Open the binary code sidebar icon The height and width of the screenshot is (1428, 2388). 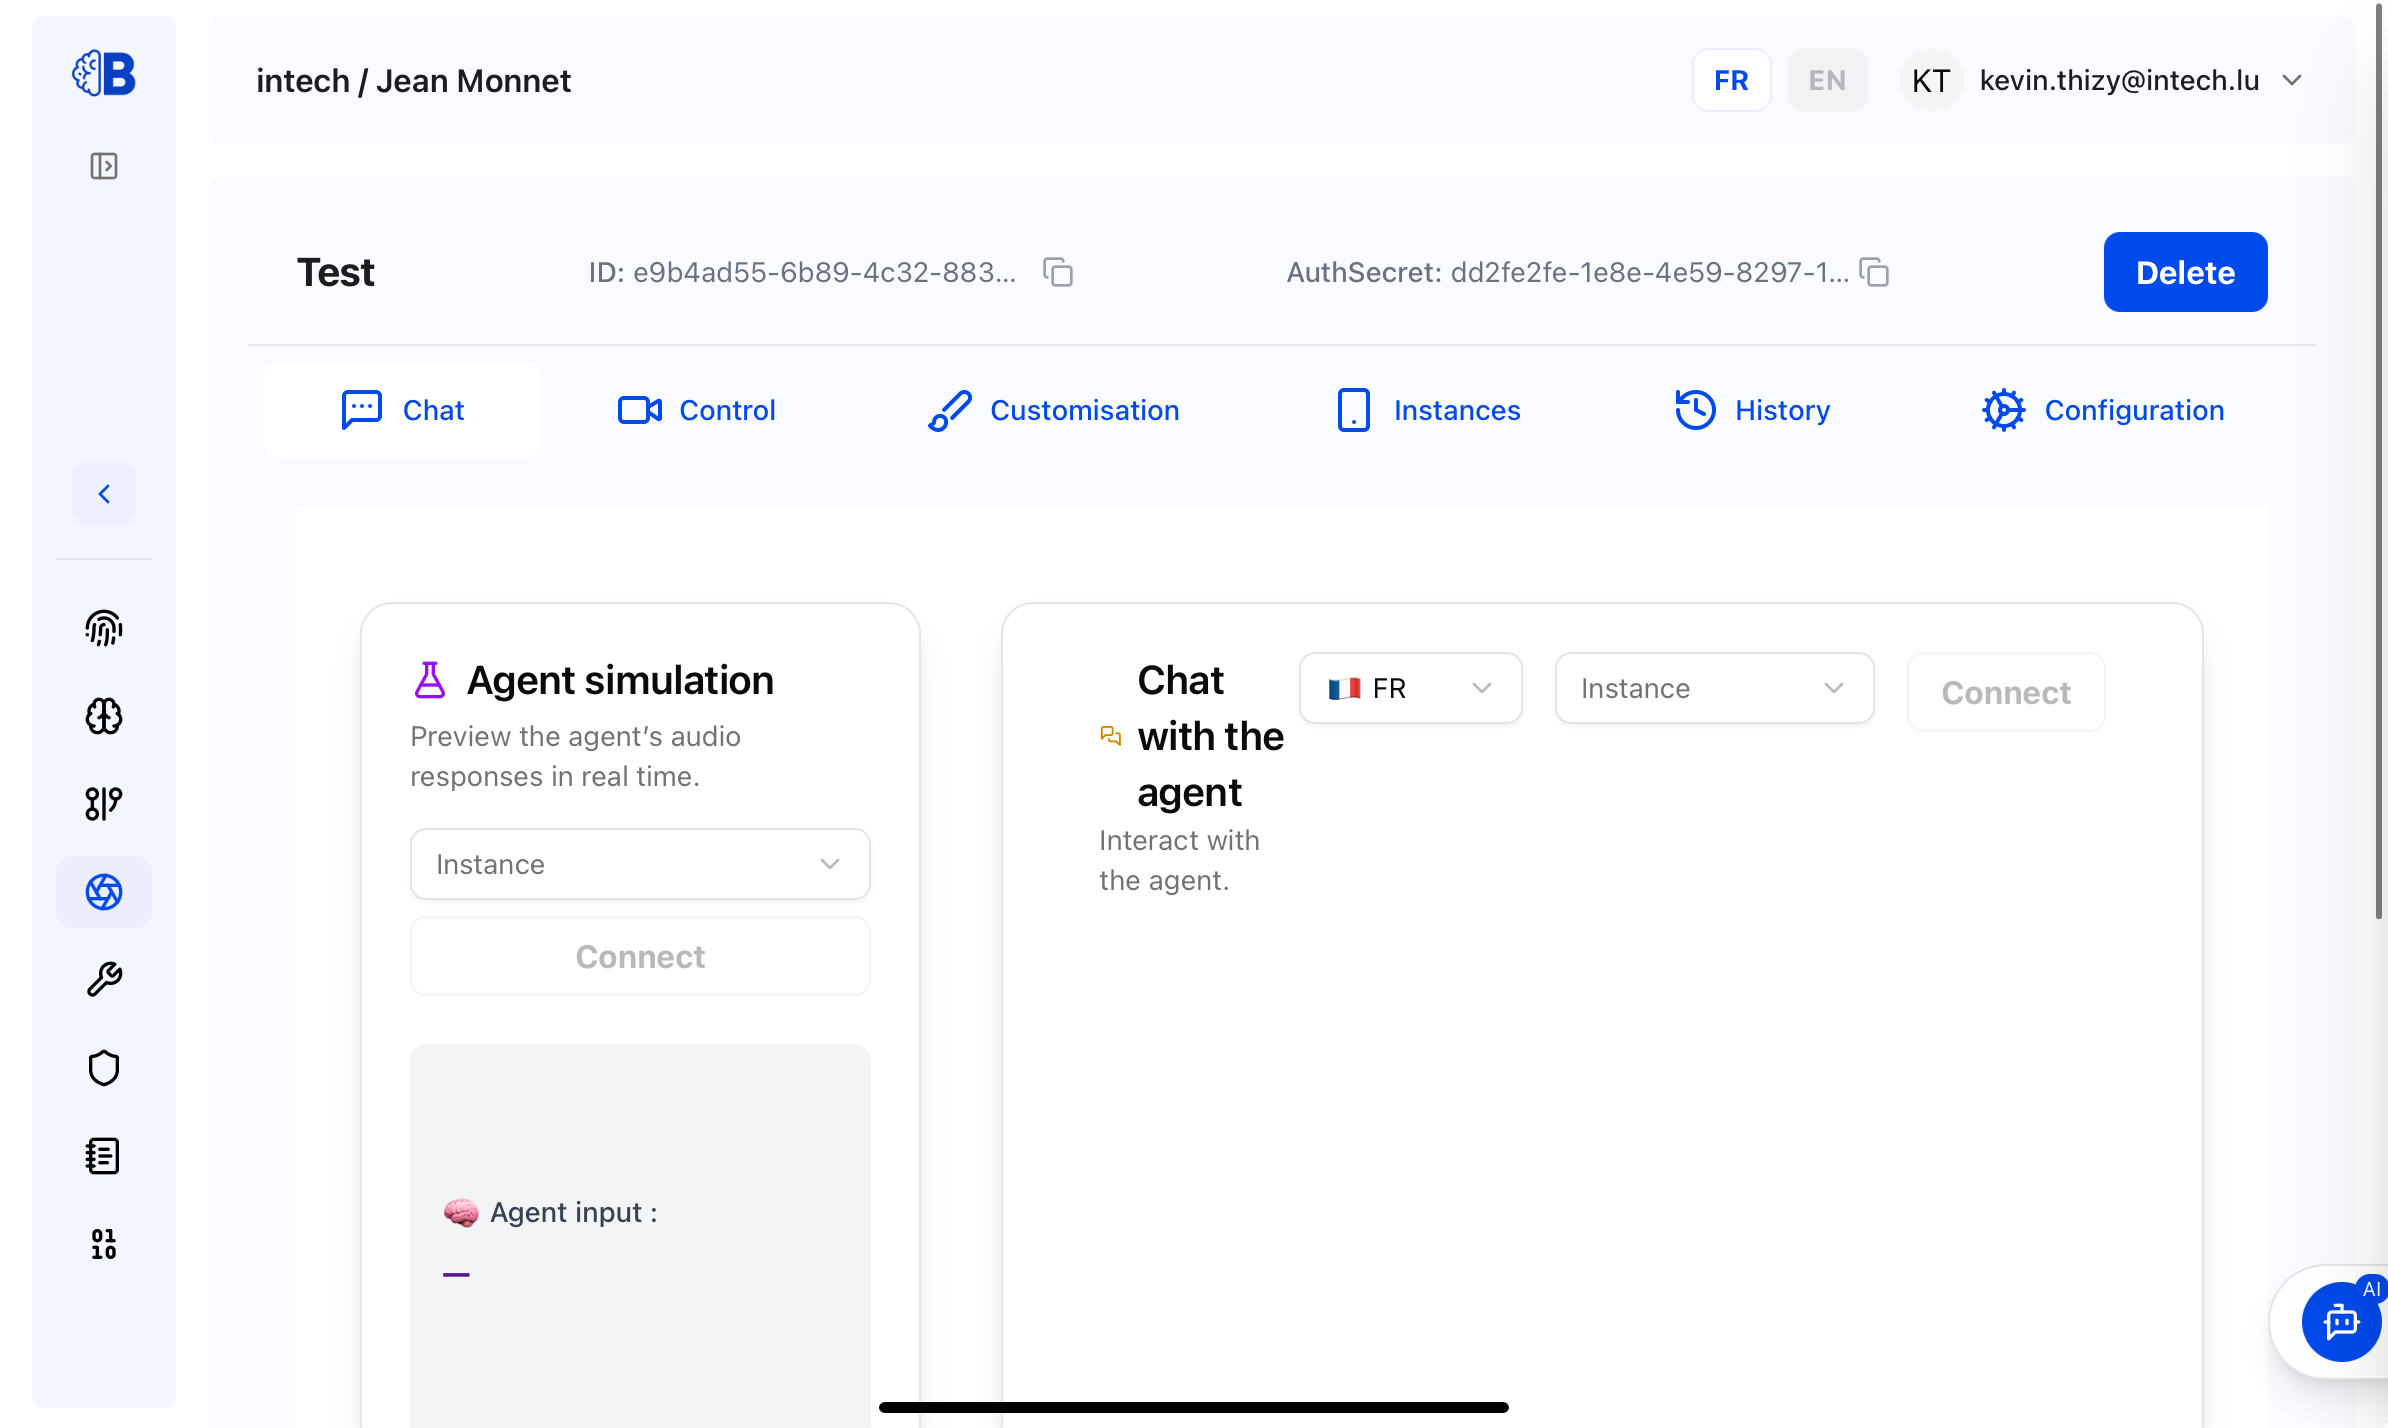pos(104,1244)
